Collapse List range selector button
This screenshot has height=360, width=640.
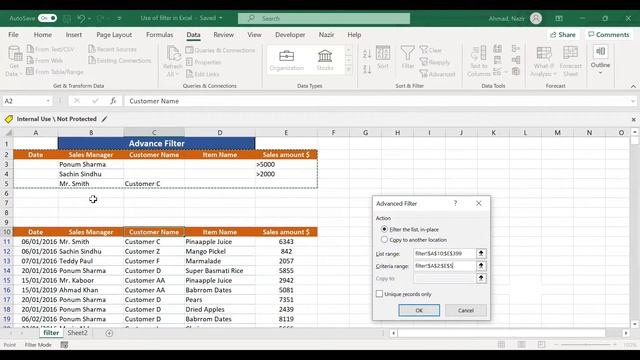(481, 253)
